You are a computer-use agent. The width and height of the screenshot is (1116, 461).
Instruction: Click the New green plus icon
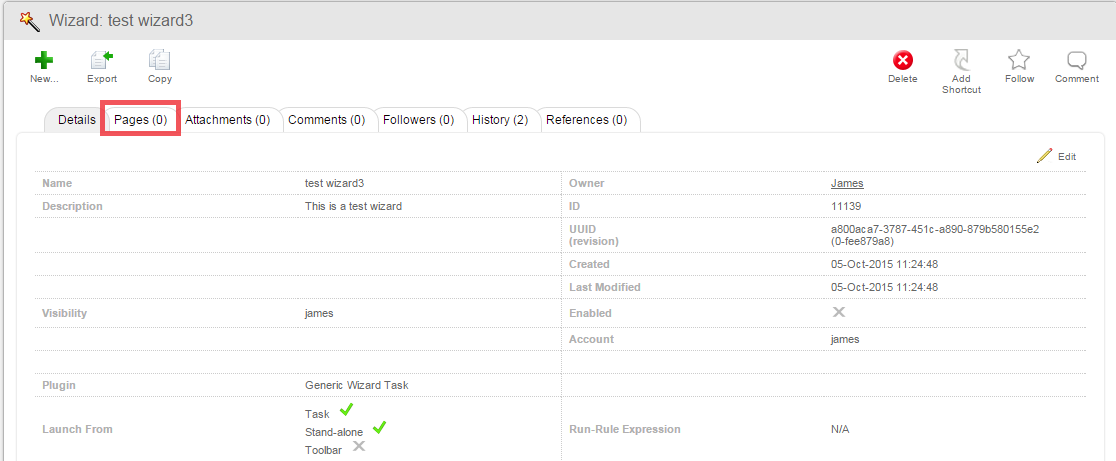pyautogui.click(x=43, y=61)
